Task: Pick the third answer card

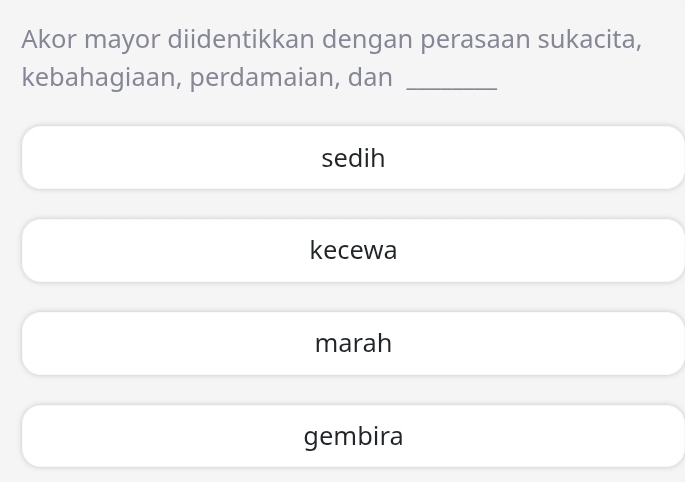Action: pos(353,344)
